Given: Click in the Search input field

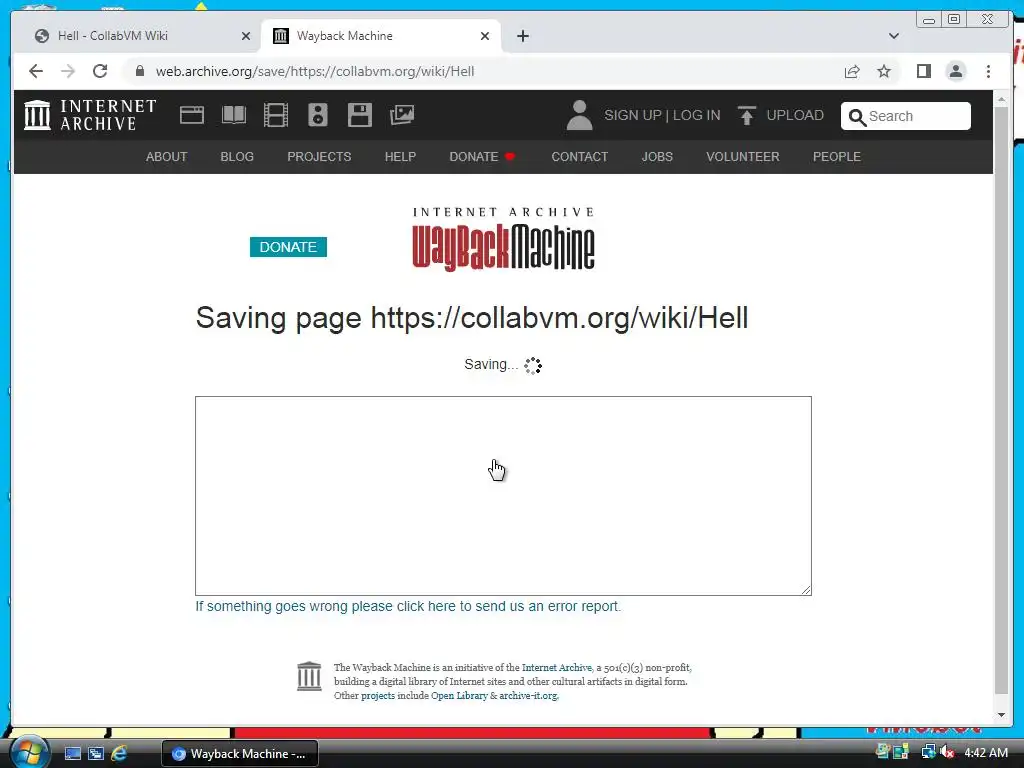Looking at the screenshot, I should tap(905, 116).
